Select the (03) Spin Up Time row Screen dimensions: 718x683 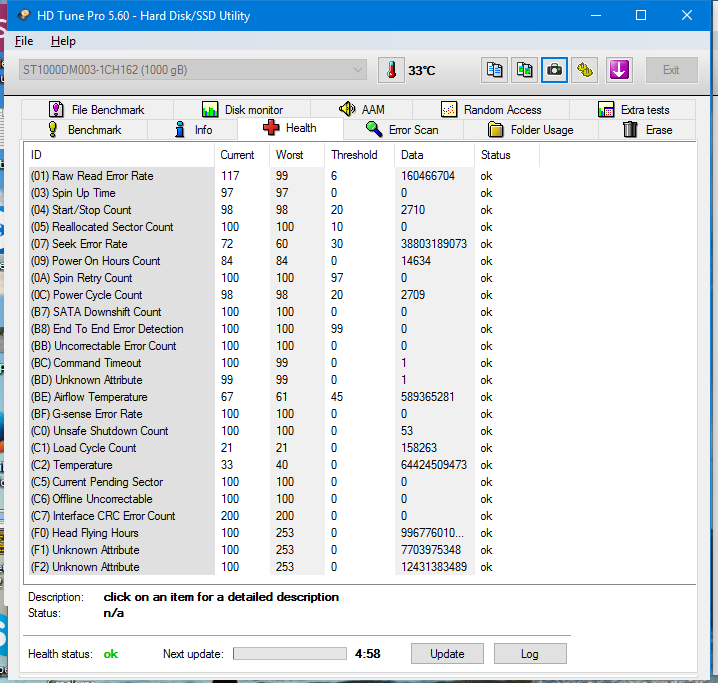[284, 193]
